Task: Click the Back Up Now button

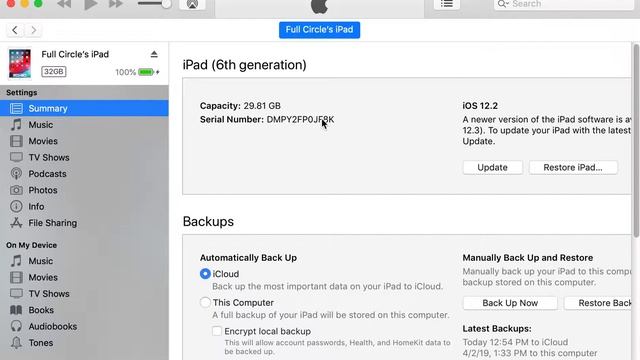Action: pyautogui.click(x=510, y=303)
